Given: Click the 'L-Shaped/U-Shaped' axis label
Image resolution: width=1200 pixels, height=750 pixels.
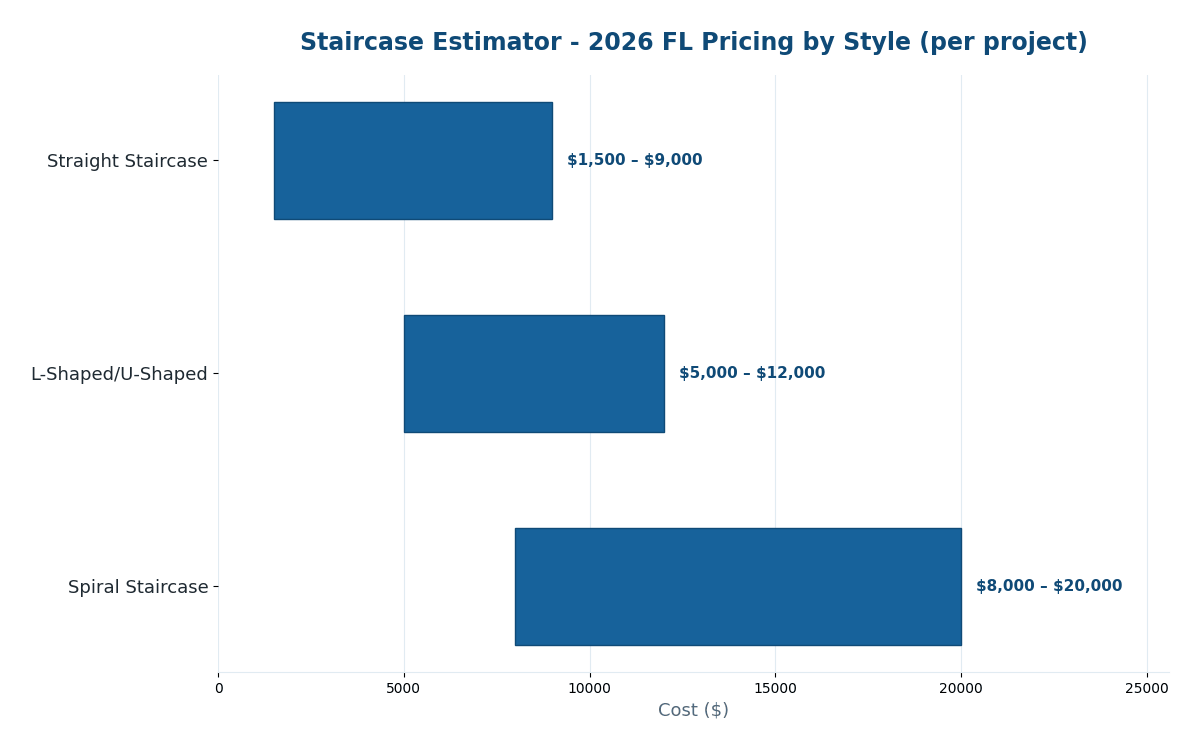Looking at the screenshot, I should [119, 374].
